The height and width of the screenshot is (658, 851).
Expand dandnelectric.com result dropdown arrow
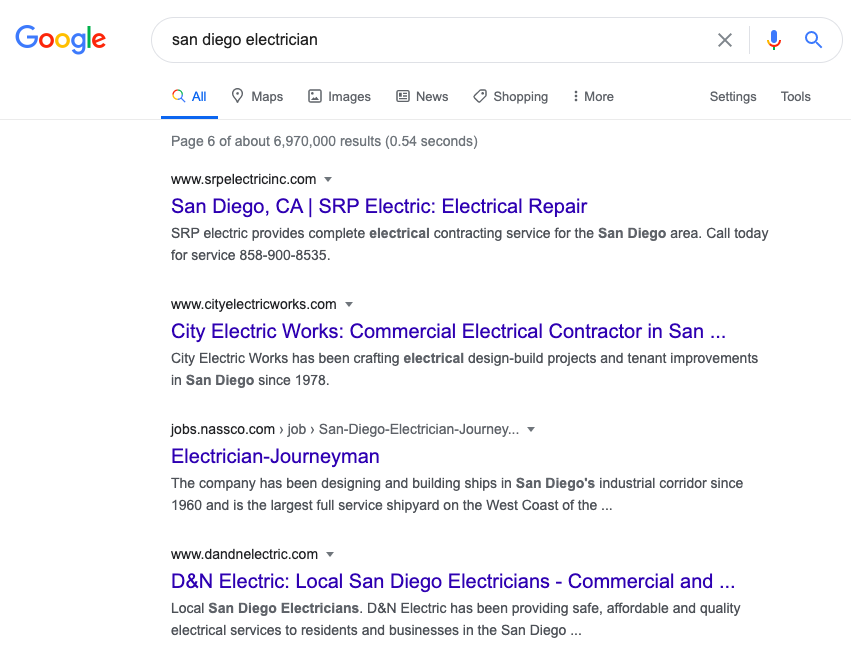coord(330,554)
